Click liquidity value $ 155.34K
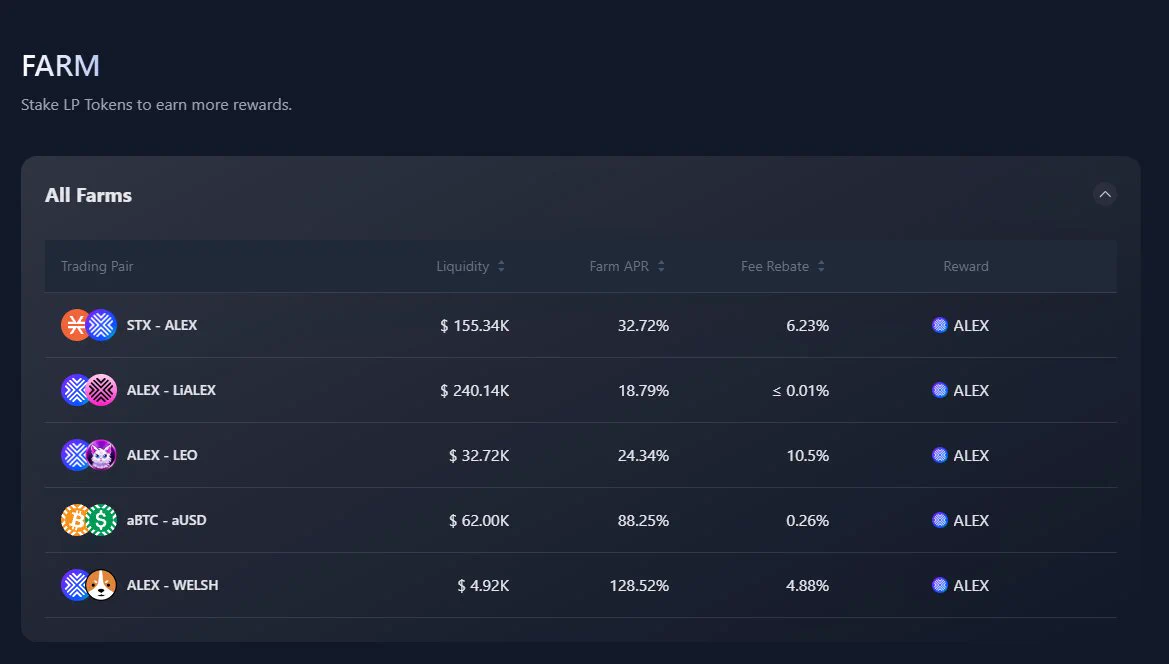Image resolution: width=1169 pixels, height=664 pixels. [x=474, y=326]
